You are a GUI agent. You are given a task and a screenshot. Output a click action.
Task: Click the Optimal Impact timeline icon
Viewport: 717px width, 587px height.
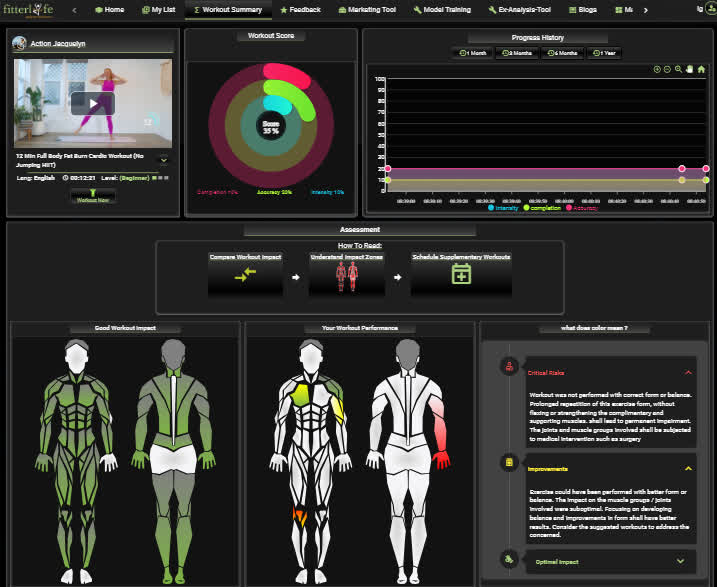pyautogui.click(x=509, y=559)
